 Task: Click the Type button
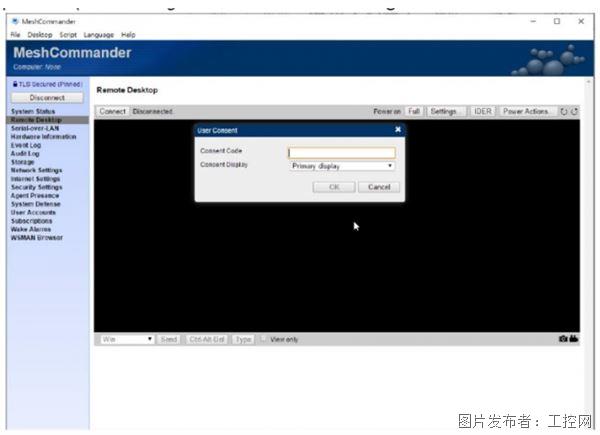pos(243,339)
